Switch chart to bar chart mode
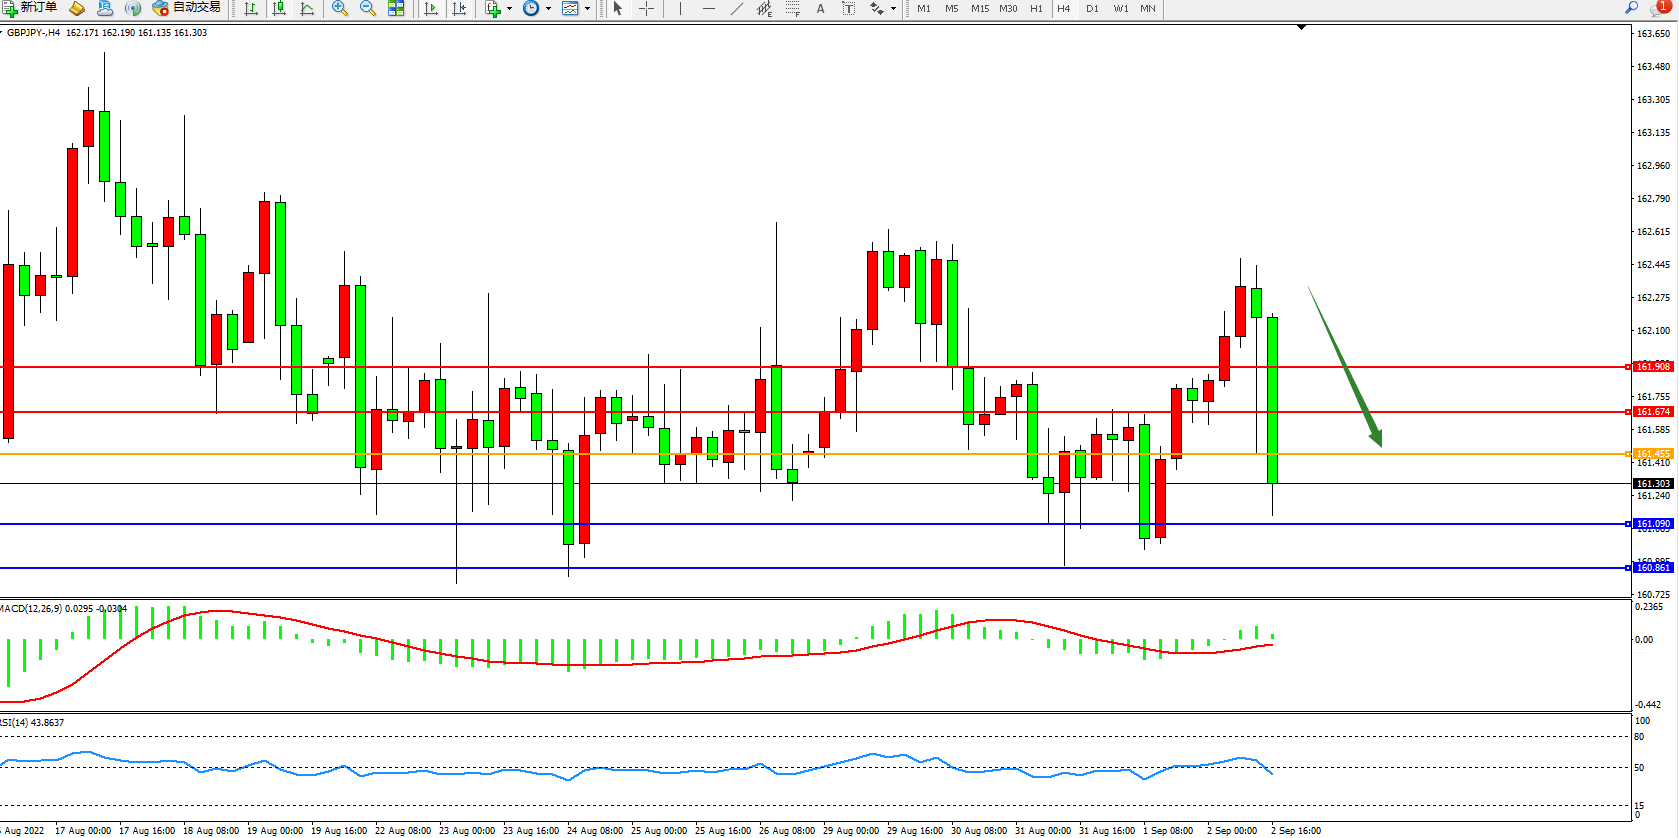 [251, 8]
